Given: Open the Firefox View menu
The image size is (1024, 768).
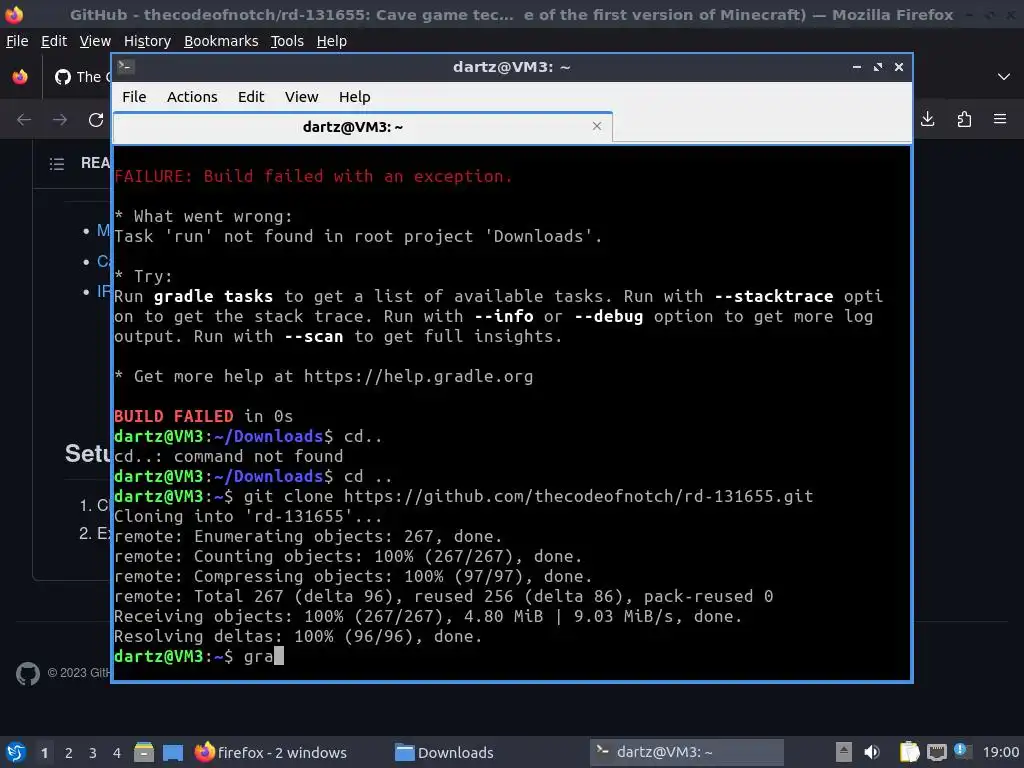Looking at the screenshot, I should [95, 41].
